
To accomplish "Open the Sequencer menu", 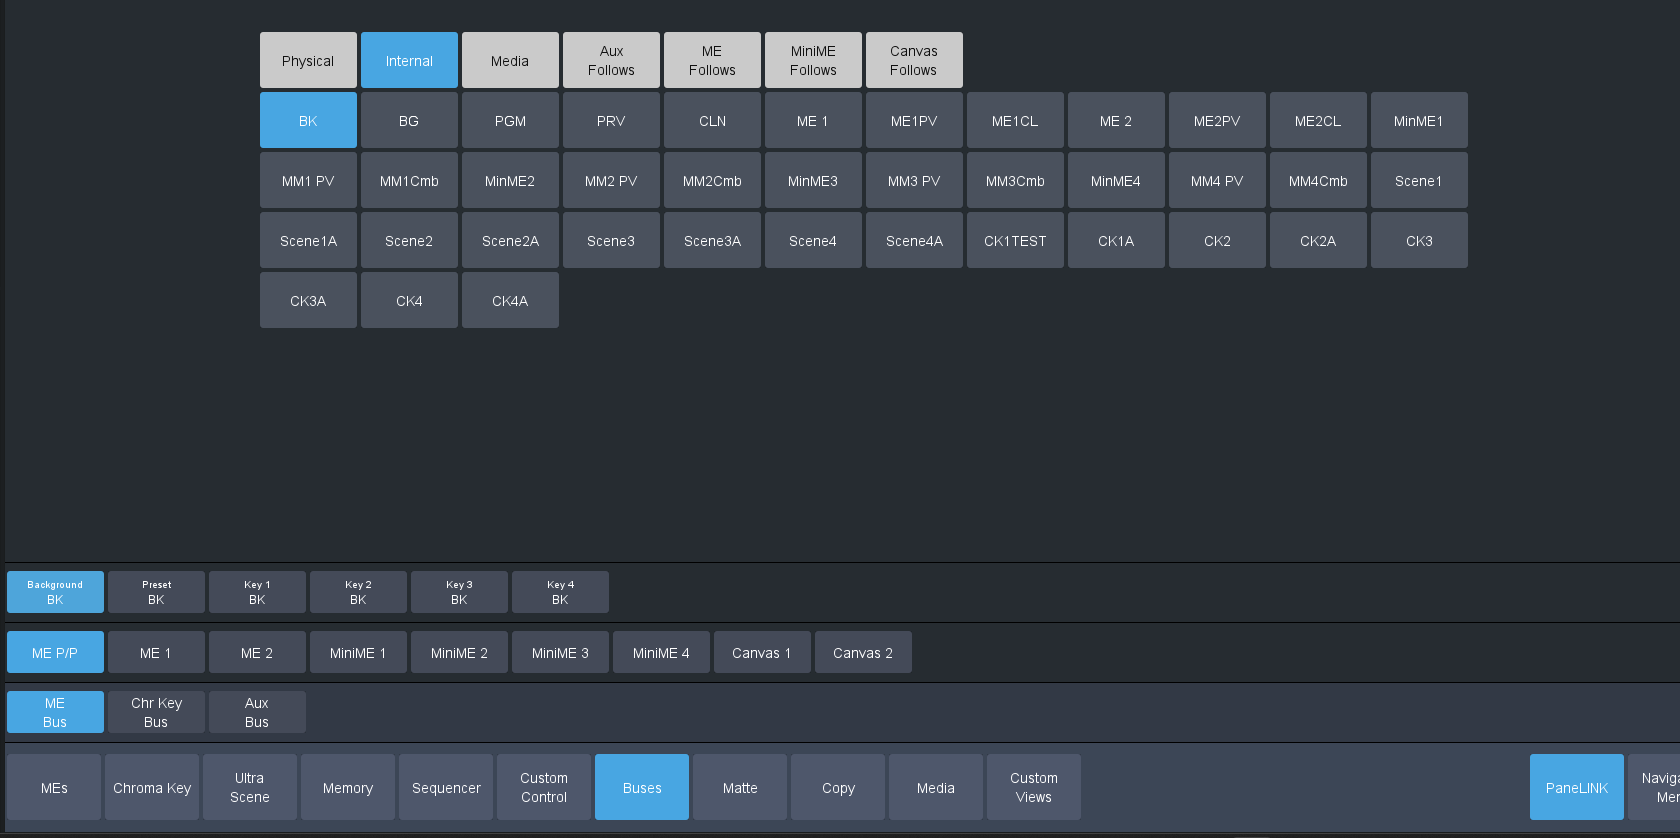I will (x=446, y=787).
